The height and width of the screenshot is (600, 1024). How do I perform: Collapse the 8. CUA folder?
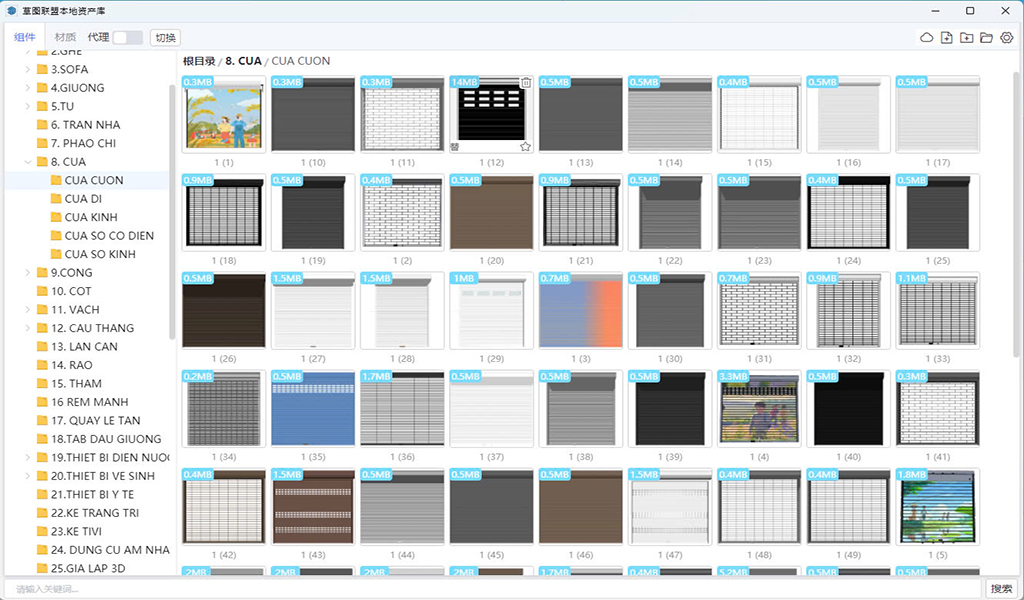[x=28, y=162]
